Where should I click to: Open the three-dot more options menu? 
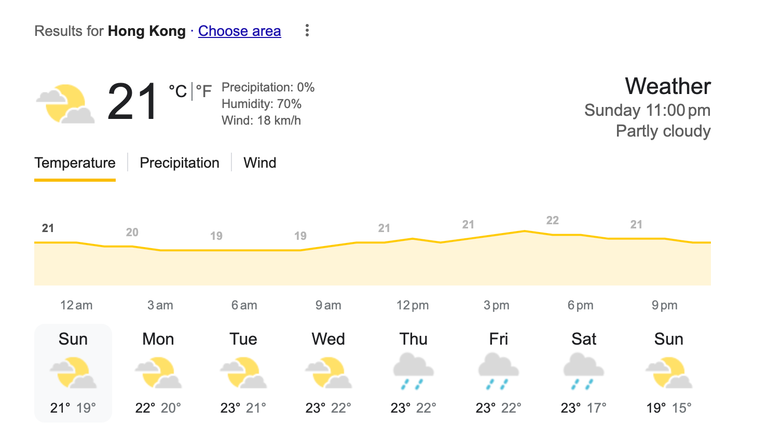(307, 30)
